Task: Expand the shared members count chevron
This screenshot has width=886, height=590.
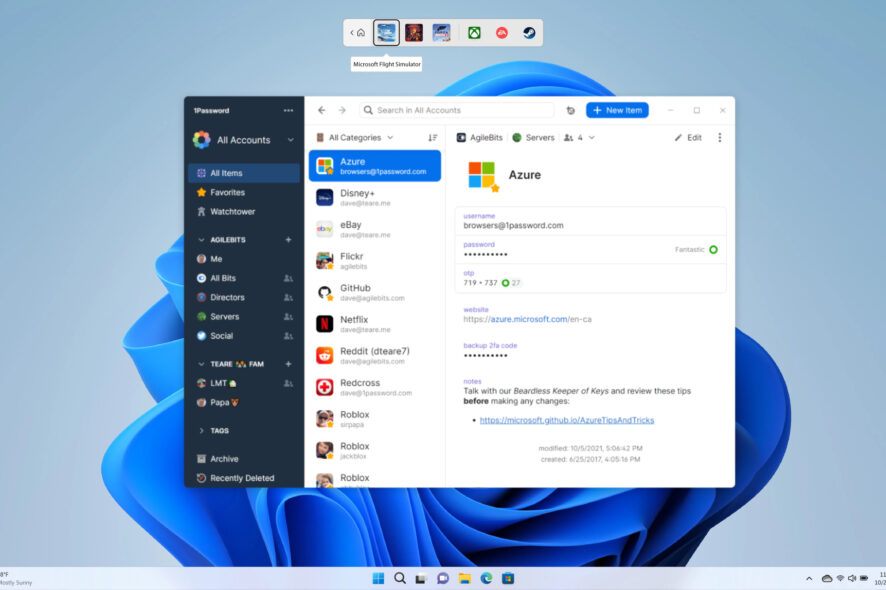Action: 592,137
